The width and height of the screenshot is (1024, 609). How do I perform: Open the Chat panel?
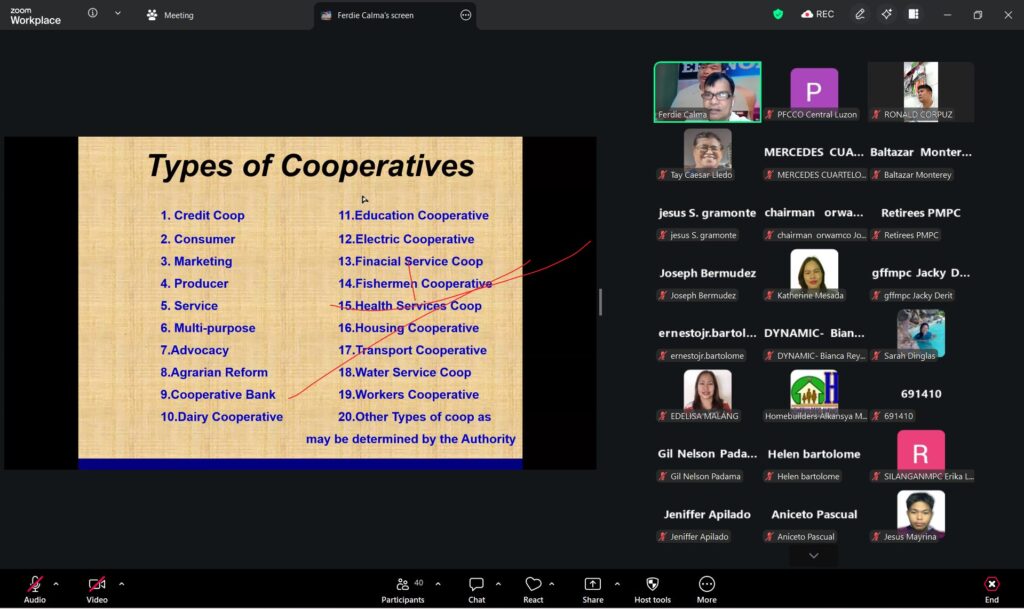[477, 585]
